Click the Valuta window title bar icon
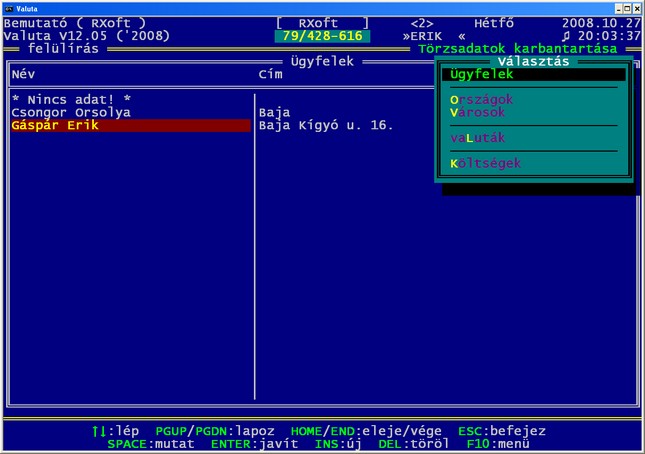The width and height of the screenshot is (645, 454). [8, 7]
